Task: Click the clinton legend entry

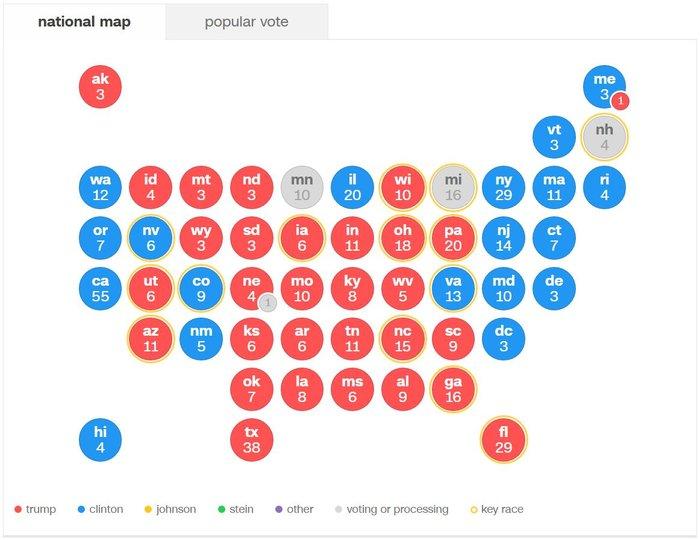Action: pos(99,509)
